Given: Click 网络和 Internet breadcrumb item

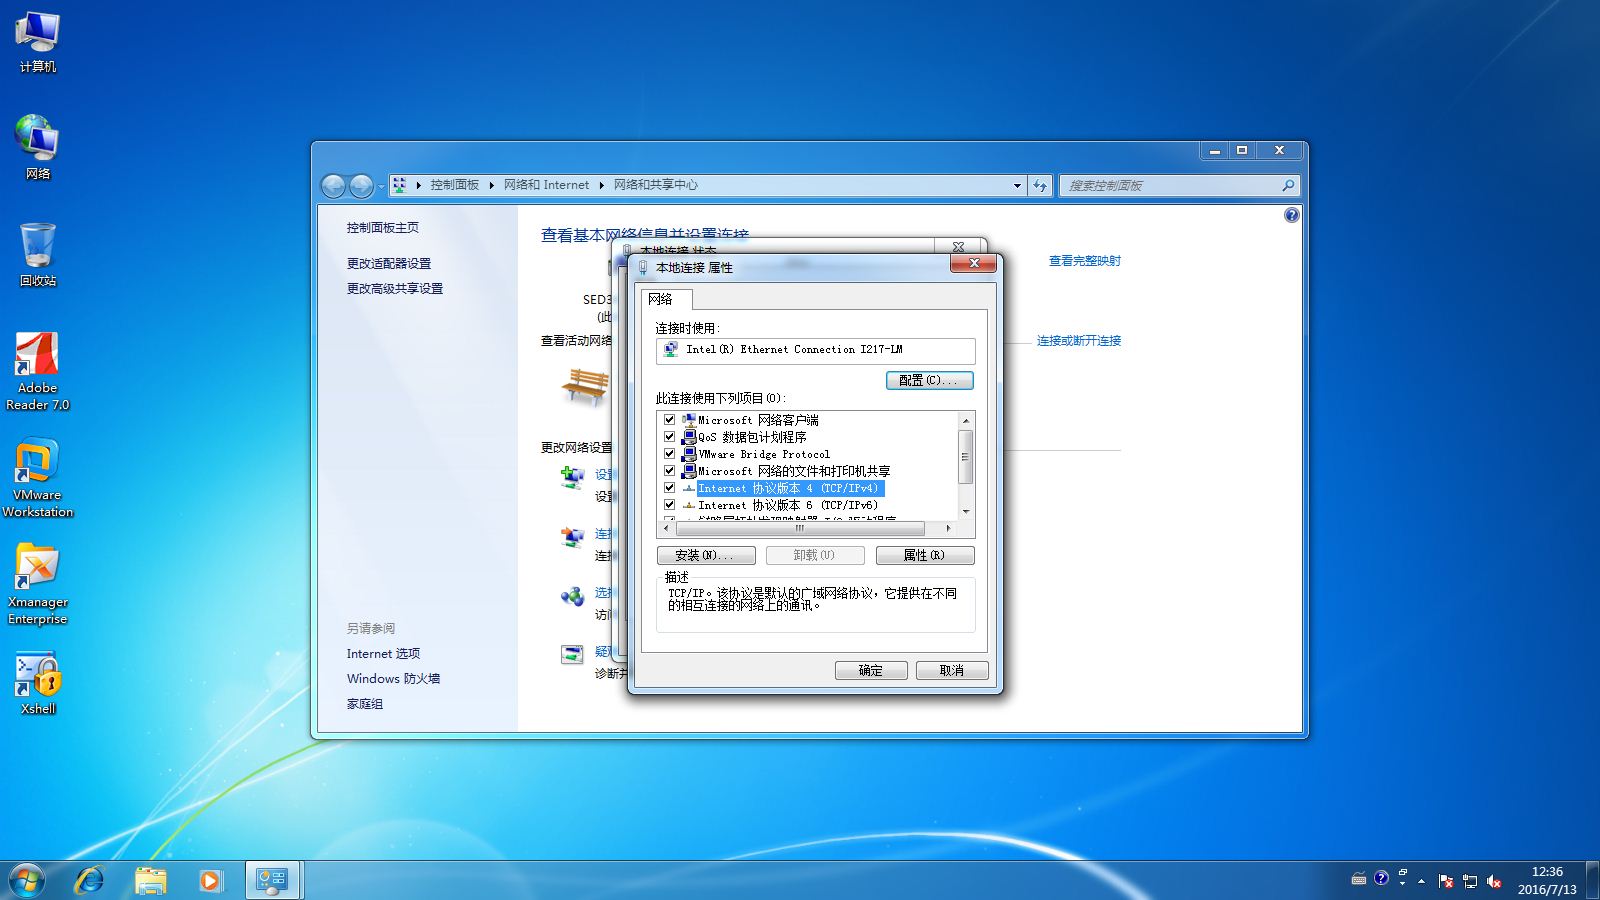Looking at the screenshot, I should point(546,185).
